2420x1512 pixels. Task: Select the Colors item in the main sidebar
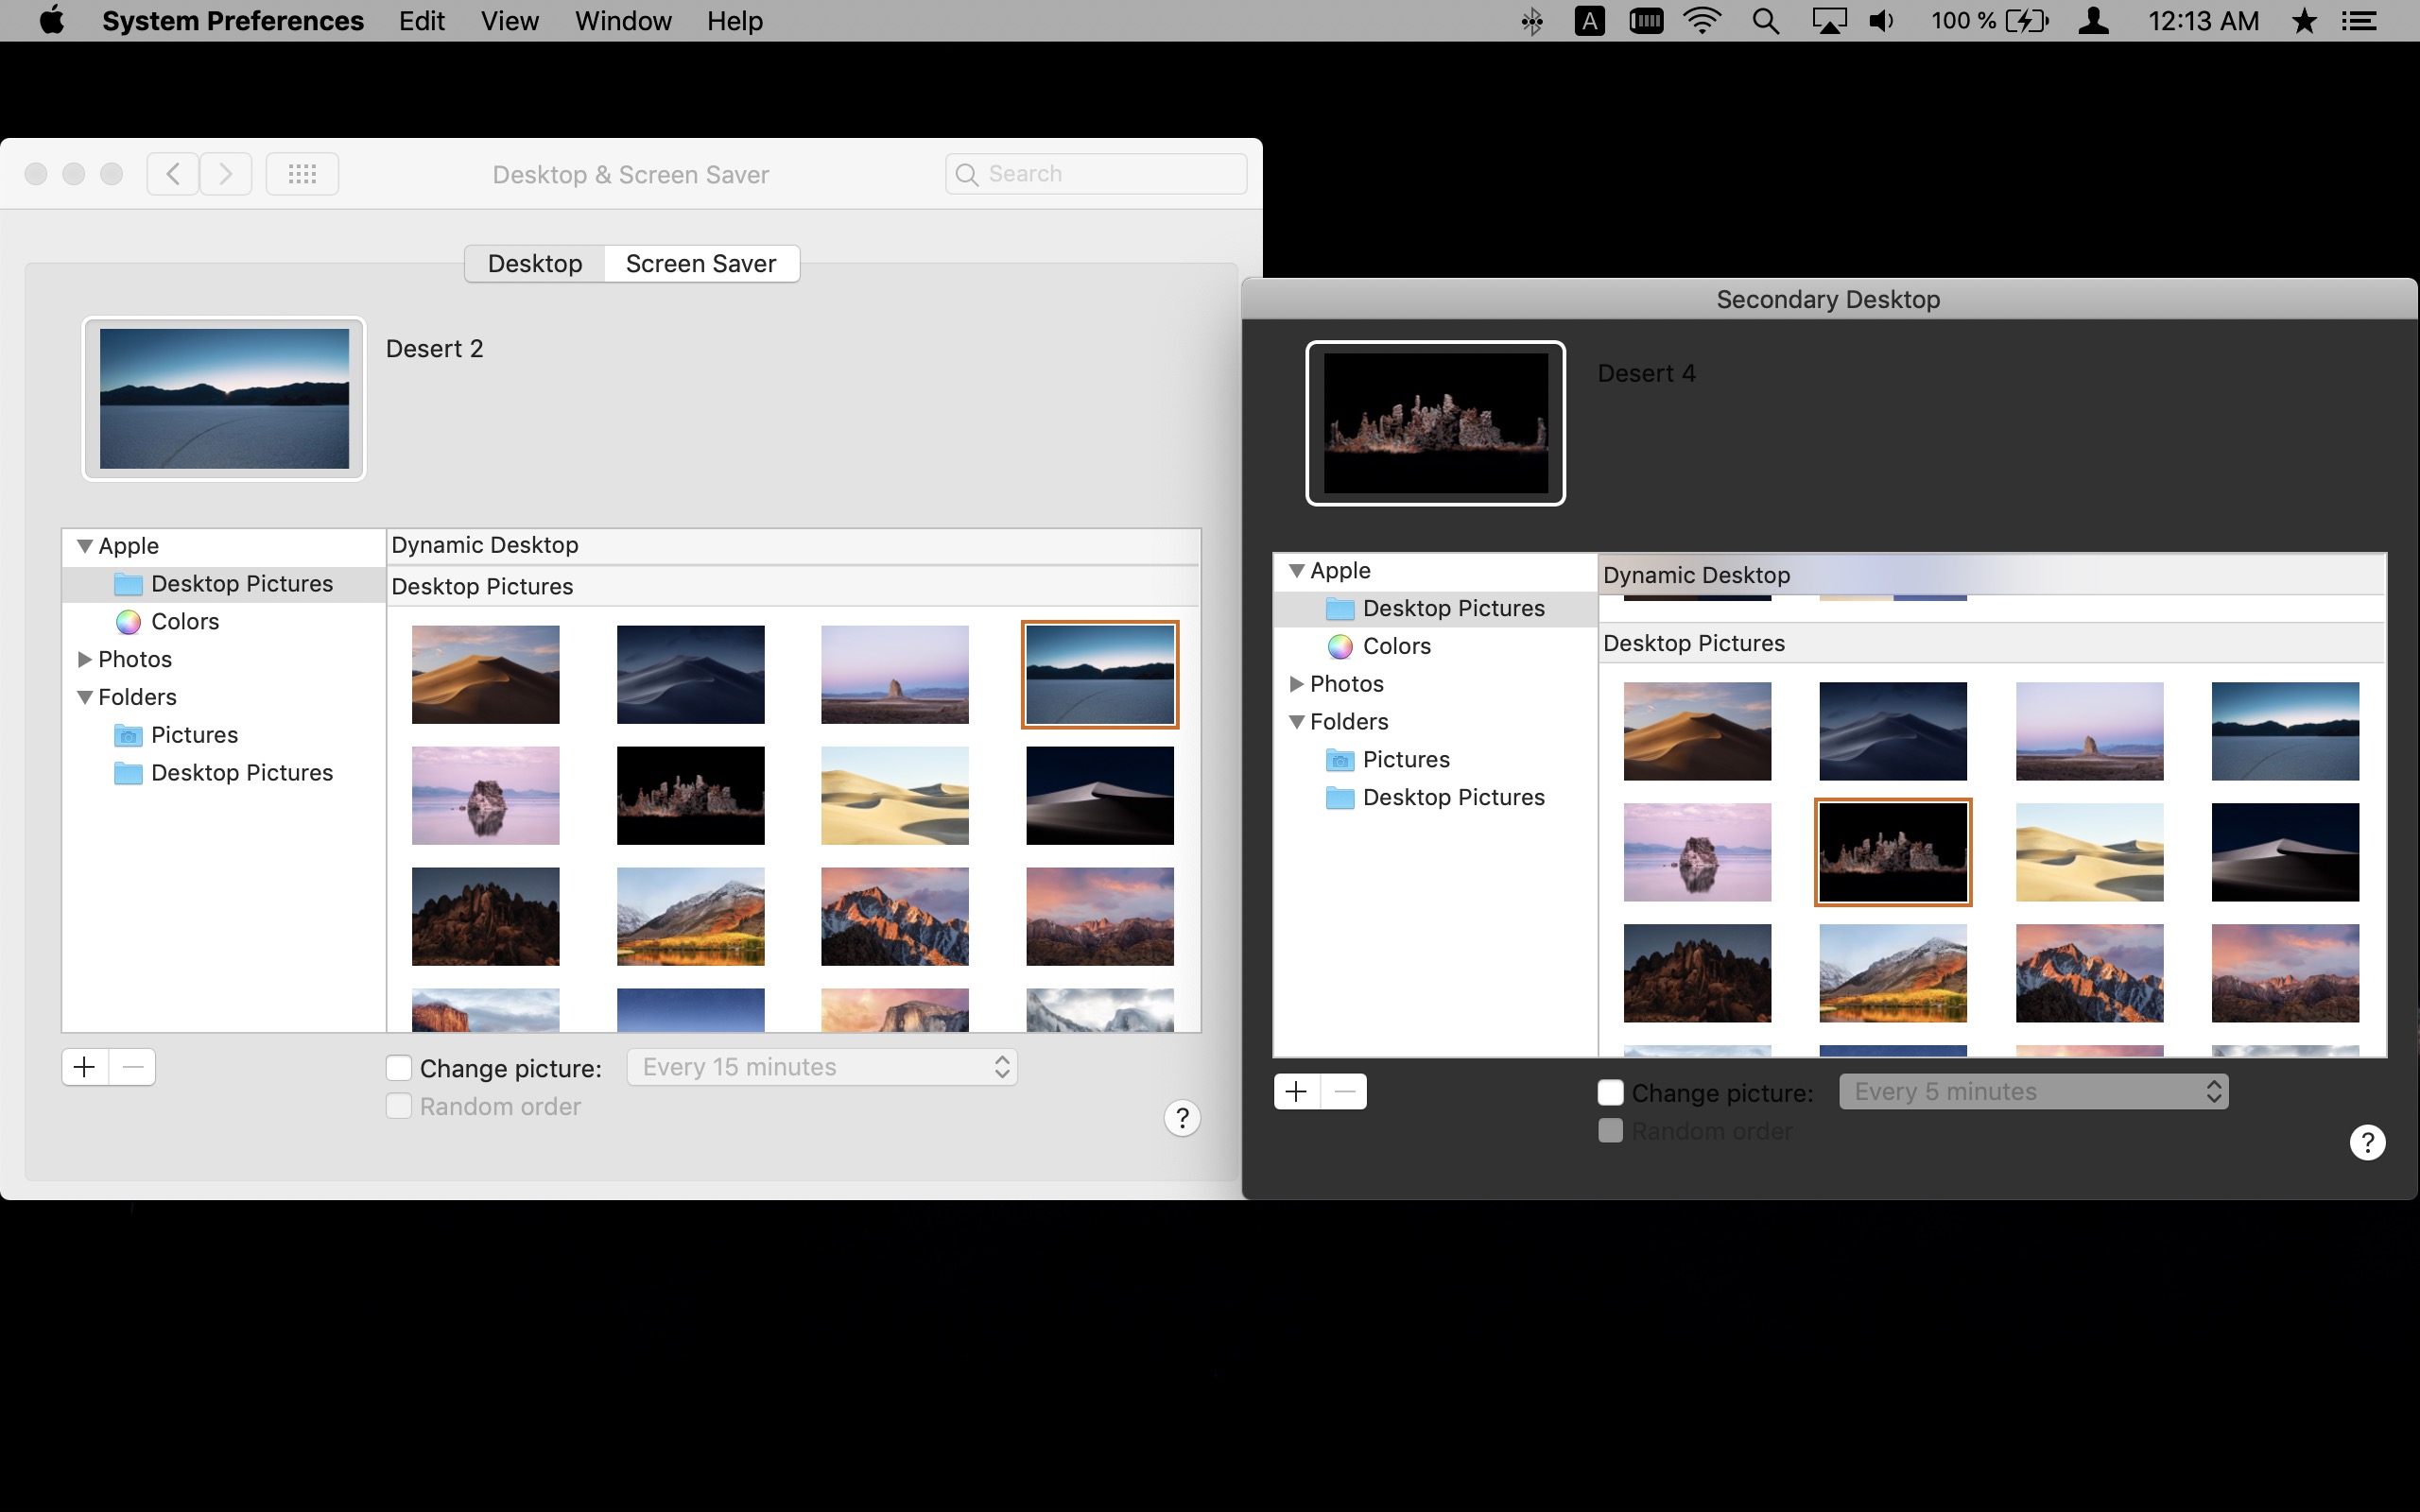184,622
